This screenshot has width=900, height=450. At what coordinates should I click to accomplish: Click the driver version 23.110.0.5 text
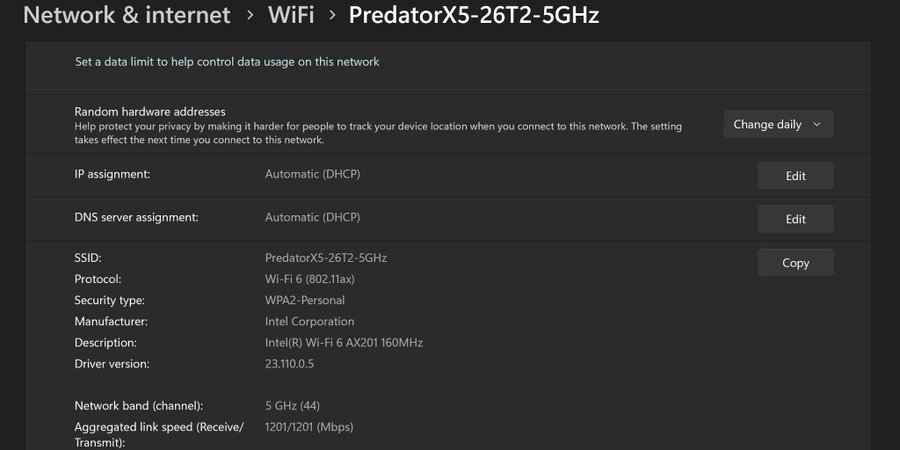tap(289, 364)
